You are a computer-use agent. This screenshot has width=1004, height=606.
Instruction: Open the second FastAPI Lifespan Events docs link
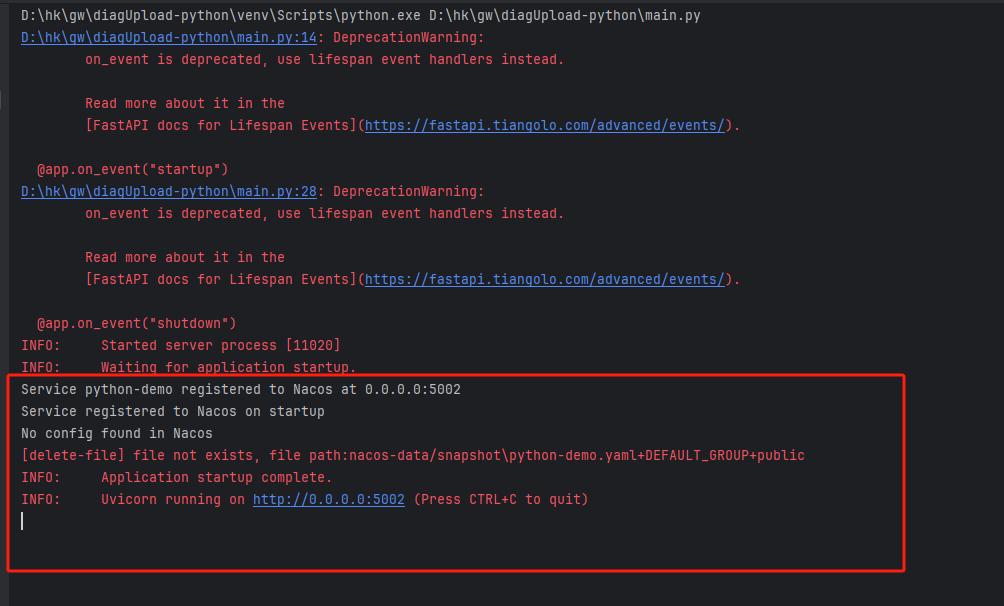click(545, 279)
